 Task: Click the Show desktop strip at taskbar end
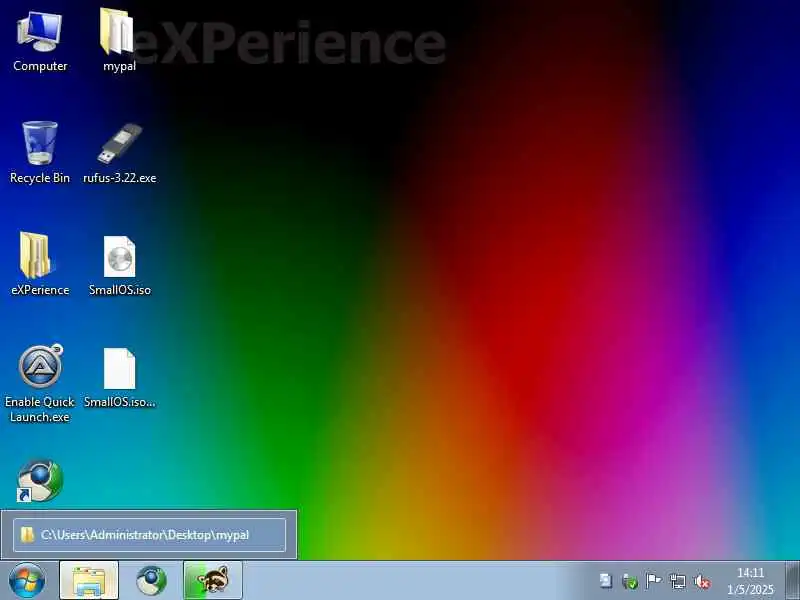click(x=792, y=581)
